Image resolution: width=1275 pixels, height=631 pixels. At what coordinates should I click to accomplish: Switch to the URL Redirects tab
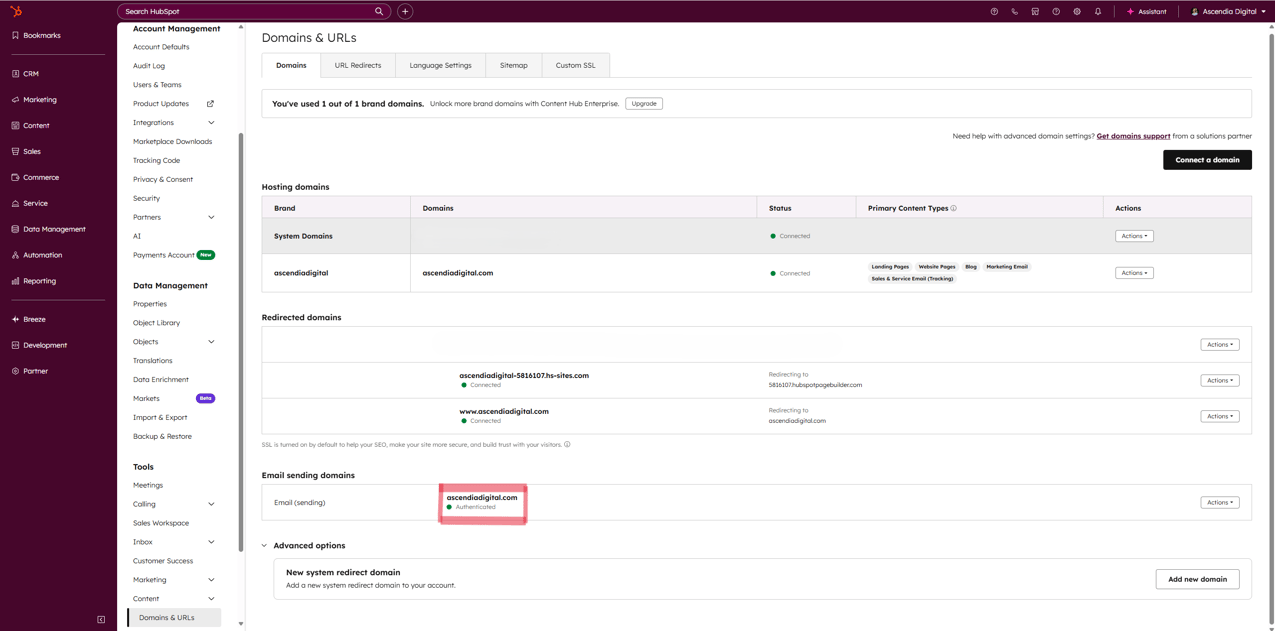(357, 65)
